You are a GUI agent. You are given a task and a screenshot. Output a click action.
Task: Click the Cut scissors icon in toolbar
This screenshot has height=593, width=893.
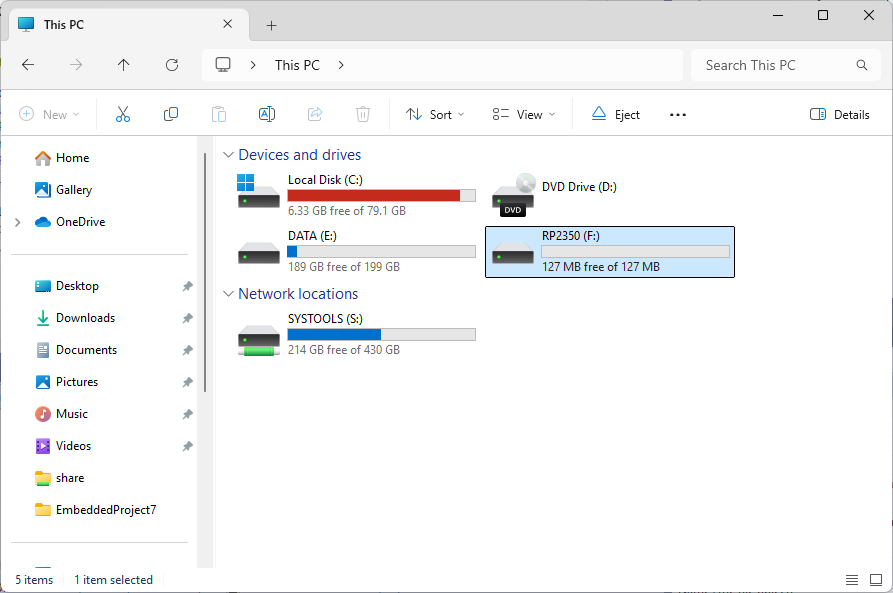(x=123, y=114)
